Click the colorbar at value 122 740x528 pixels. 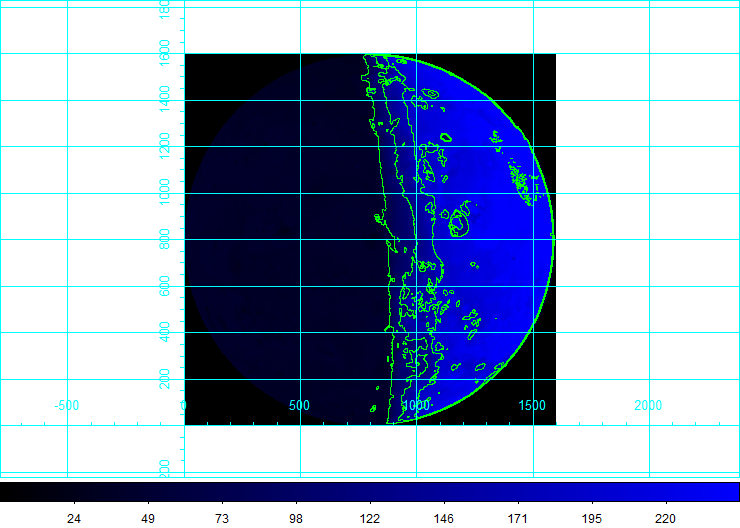pyautogui.click(x=369, y=492)
